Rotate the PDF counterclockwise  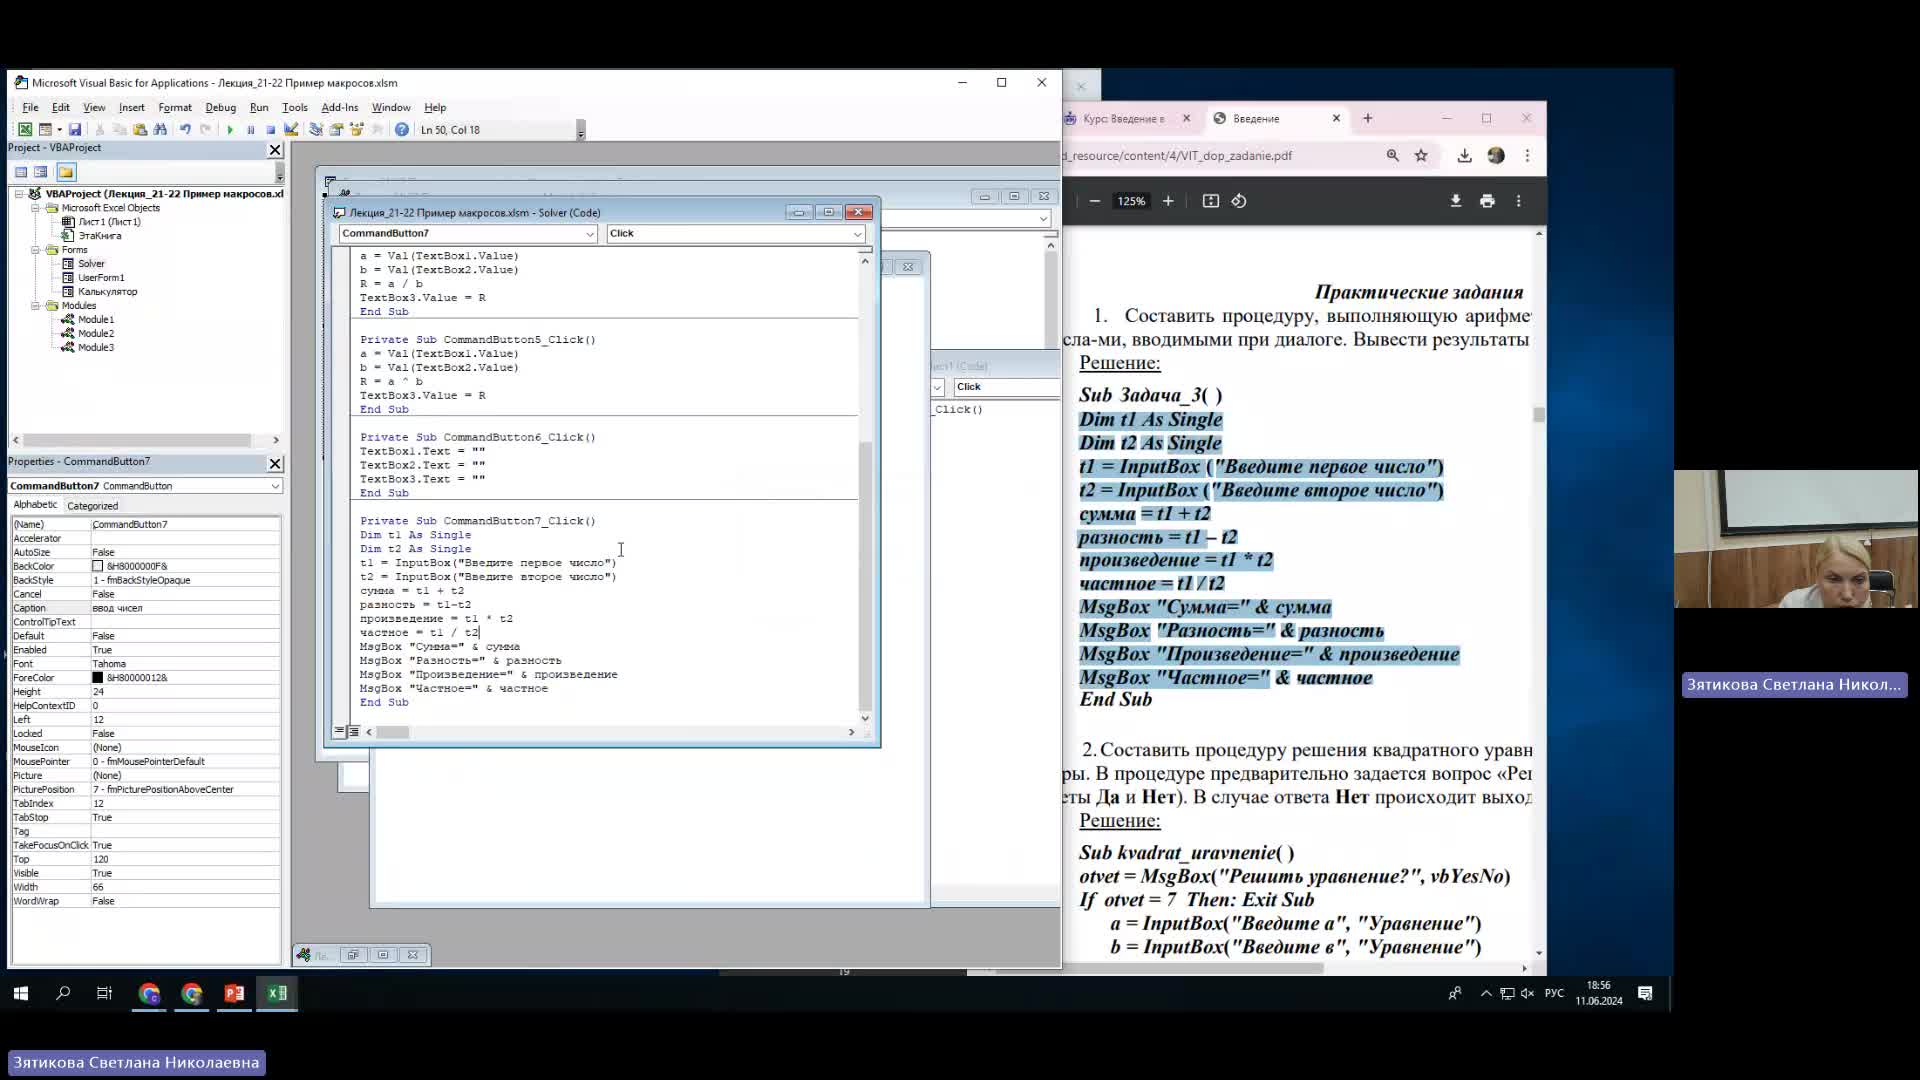[x=1239, y=201]
